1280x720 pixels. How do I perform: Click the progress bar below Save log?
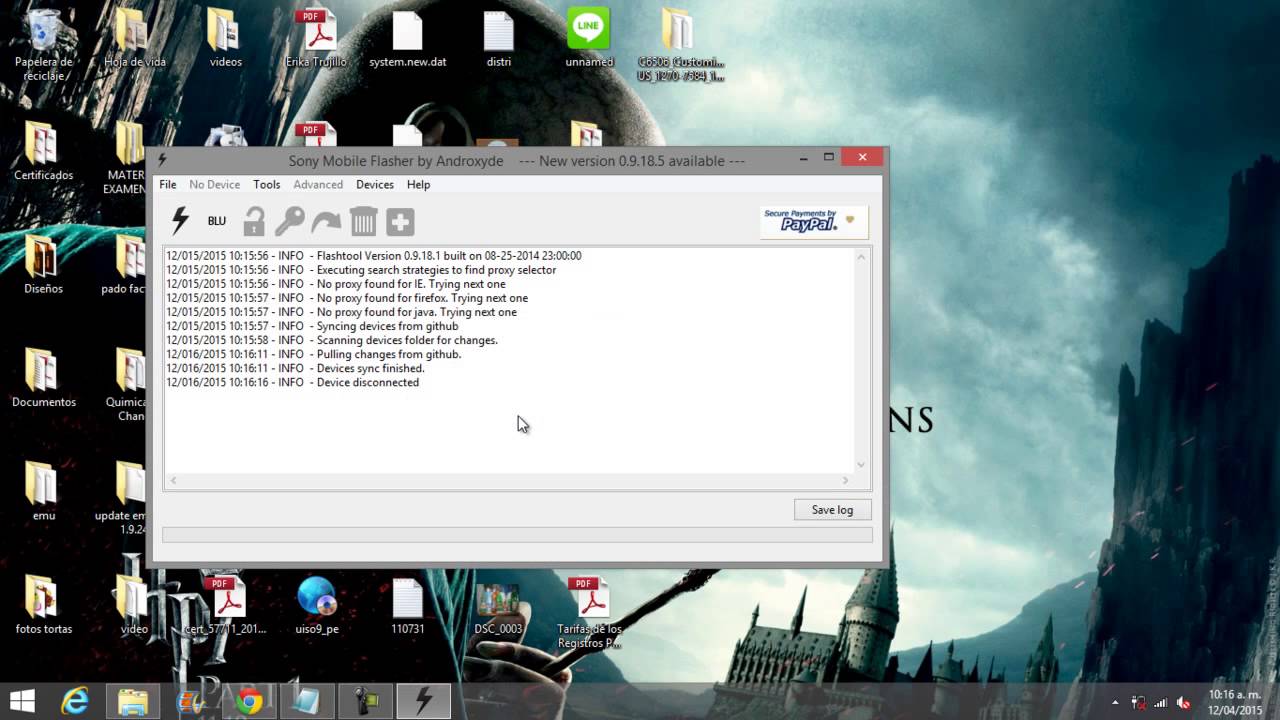(517, 535)
